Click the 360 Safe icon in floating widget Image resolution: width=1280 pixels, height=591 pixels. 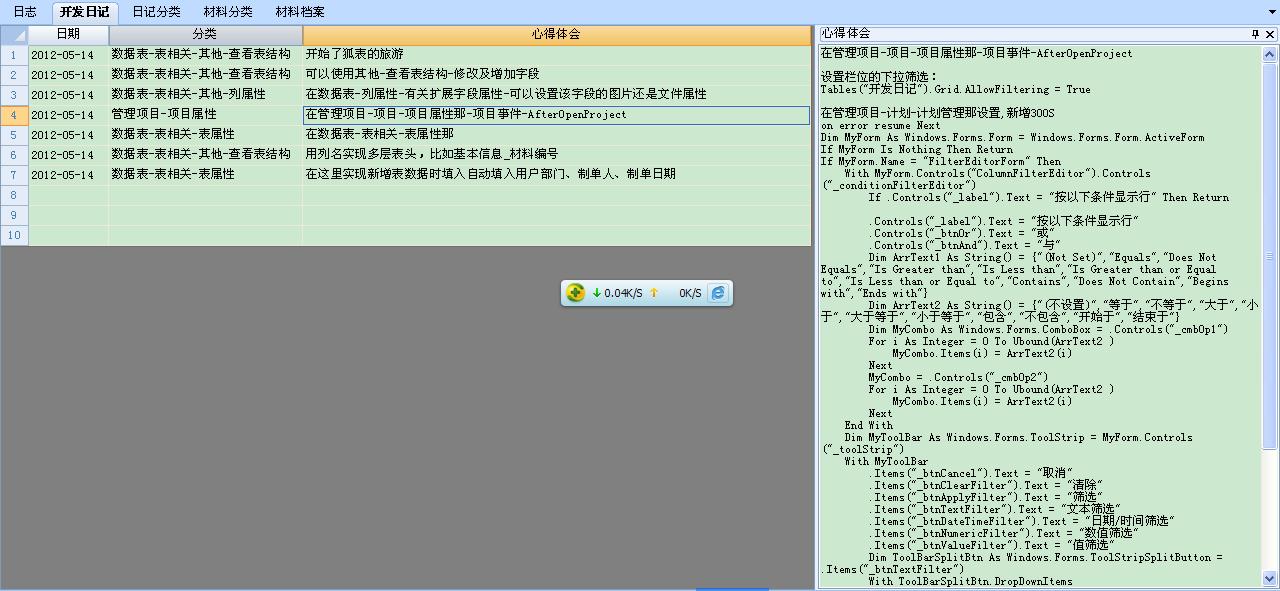point(575,293)
